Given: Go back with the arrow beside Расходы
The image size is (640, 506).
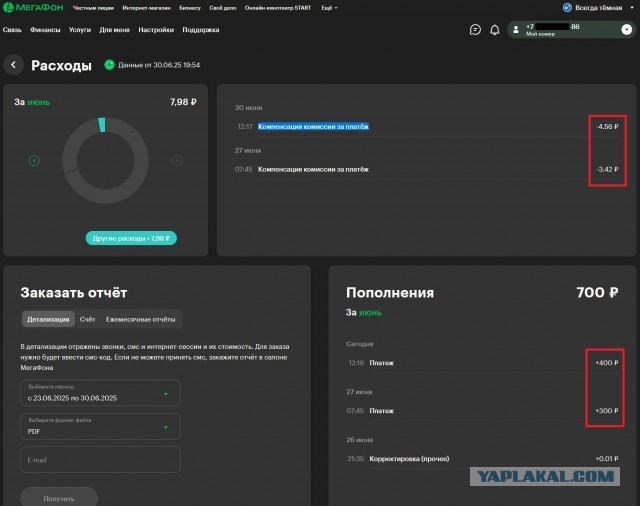Looking at the screenshot, I should [13, 65].
